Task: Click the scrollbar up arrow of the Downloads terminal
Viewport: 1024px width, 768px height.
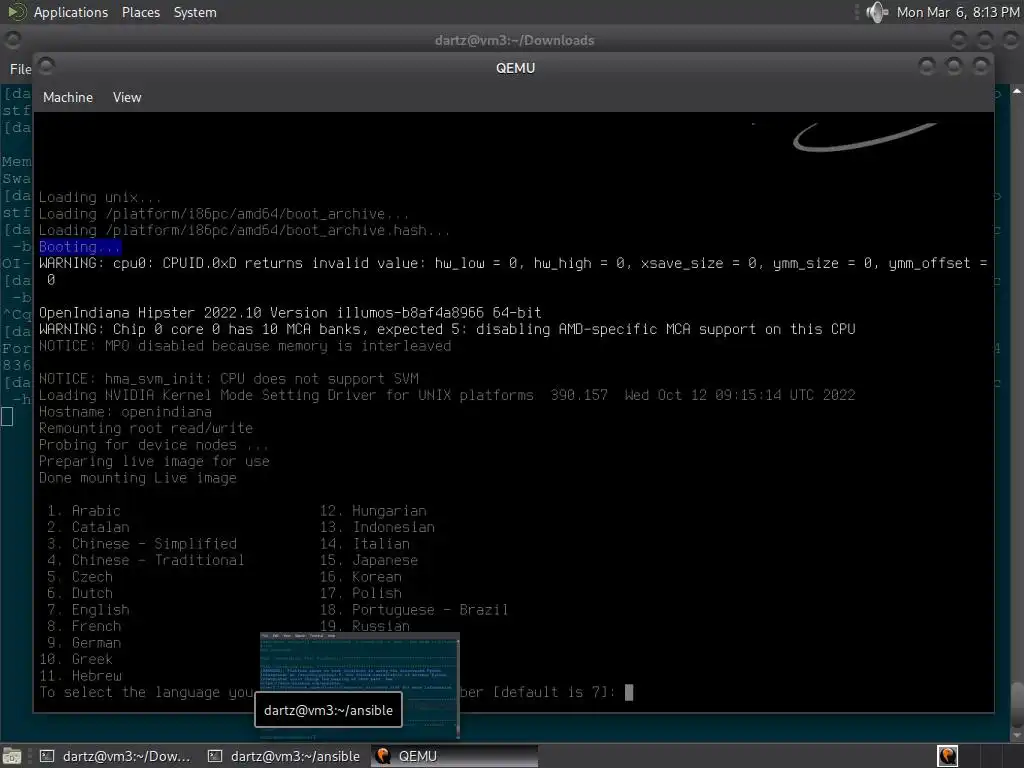Action: pos(1017,91)
